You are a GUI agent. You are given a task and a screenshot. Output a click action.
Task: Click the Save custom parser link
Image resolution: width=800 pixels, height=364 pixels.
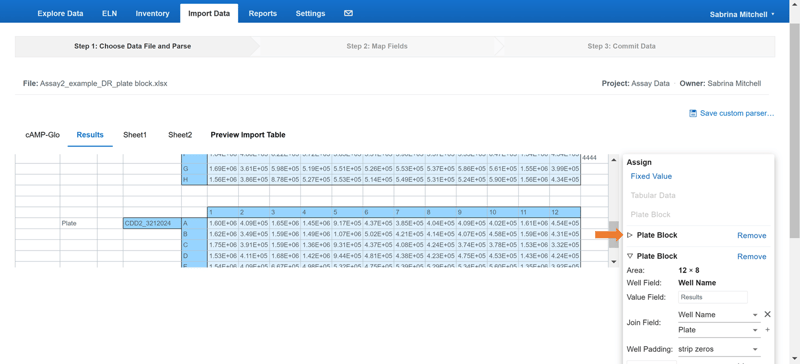point(737,113)
